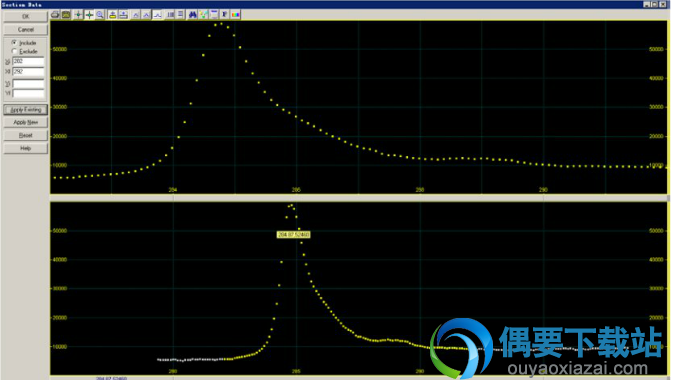Screen dimensions: 673x380
Task: Click the yellow baseline marker icon
Action: pos(112,15)
